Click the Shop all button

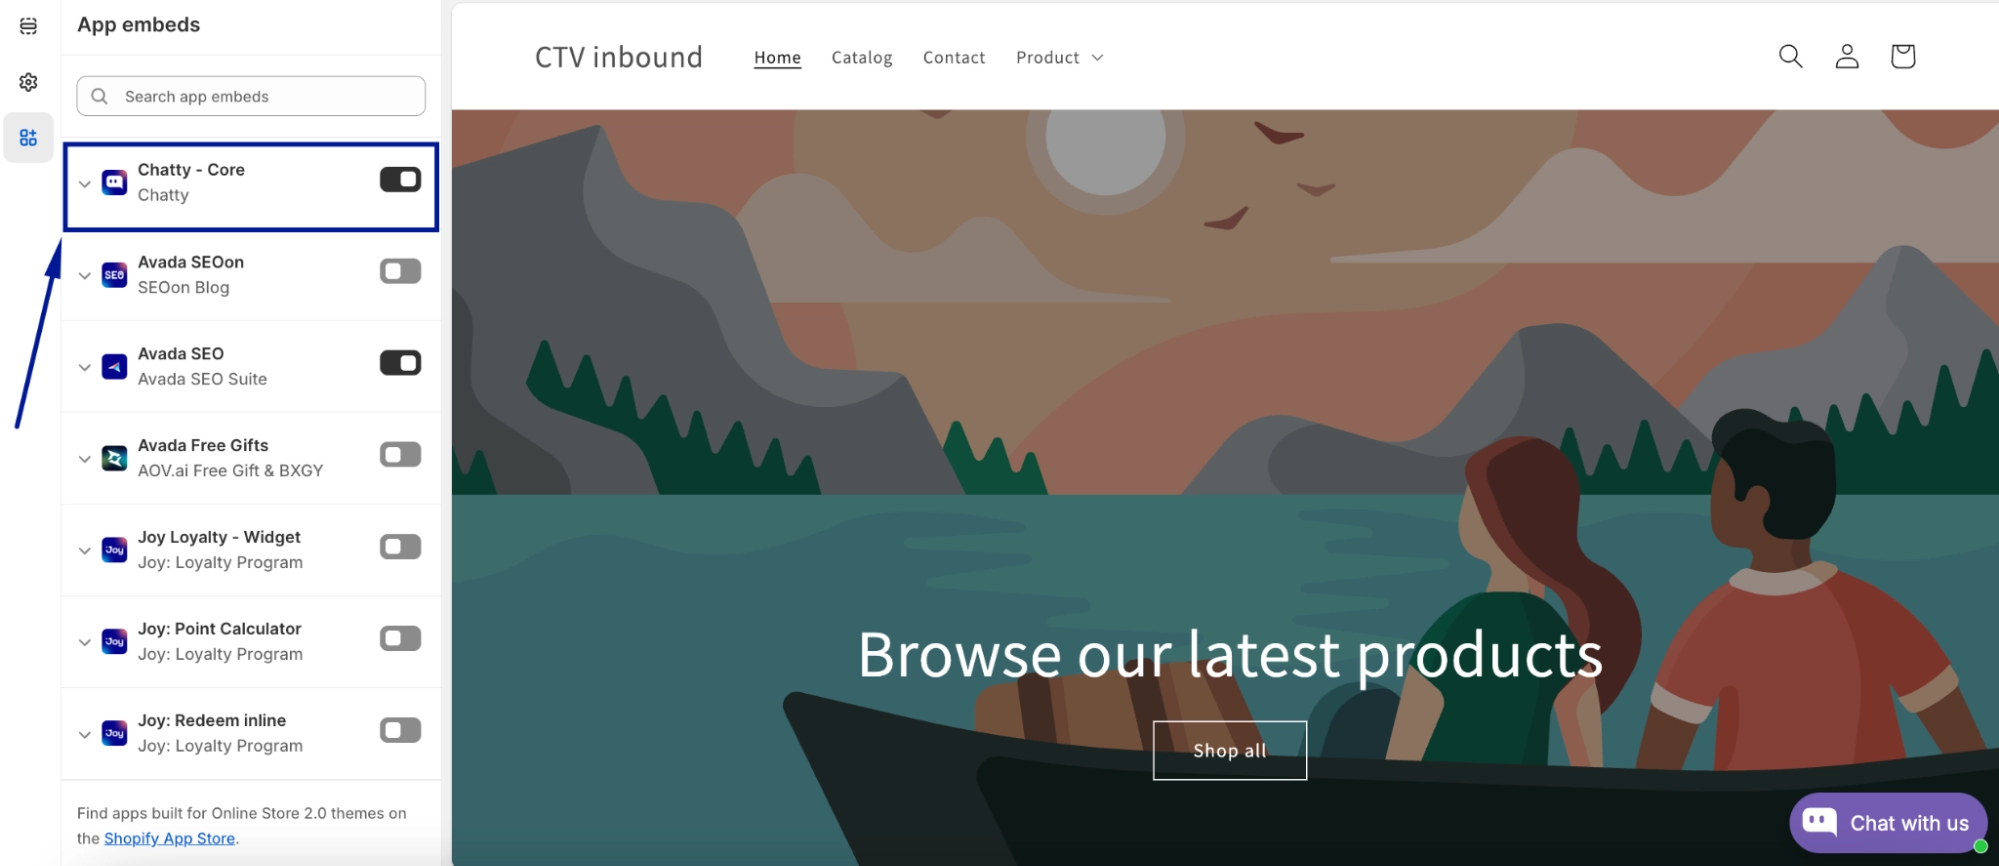point(1230,750)
